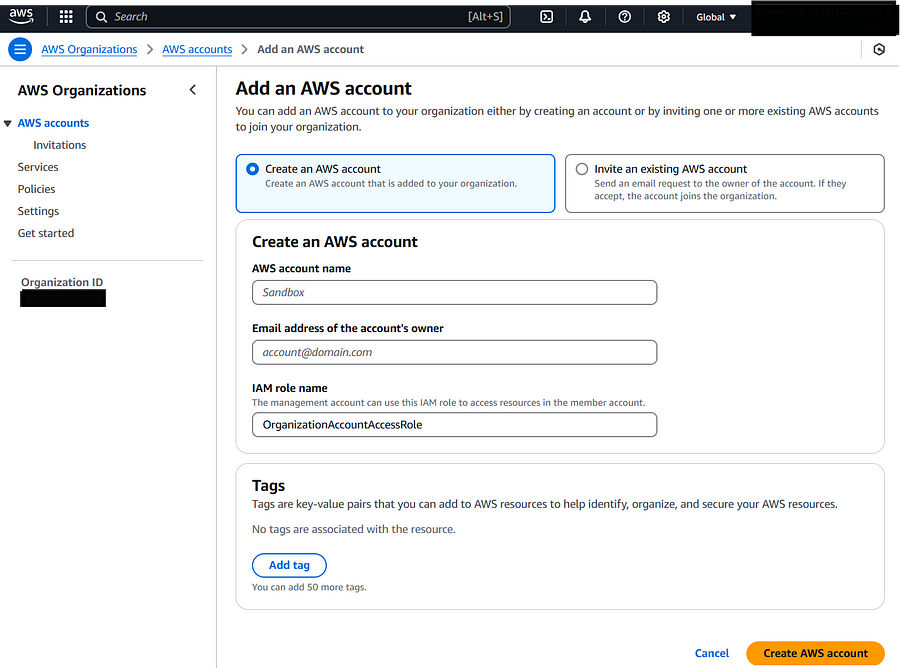Click the 'Tags' section heading
The image size is (900, 668).
[x=269, y=486]
